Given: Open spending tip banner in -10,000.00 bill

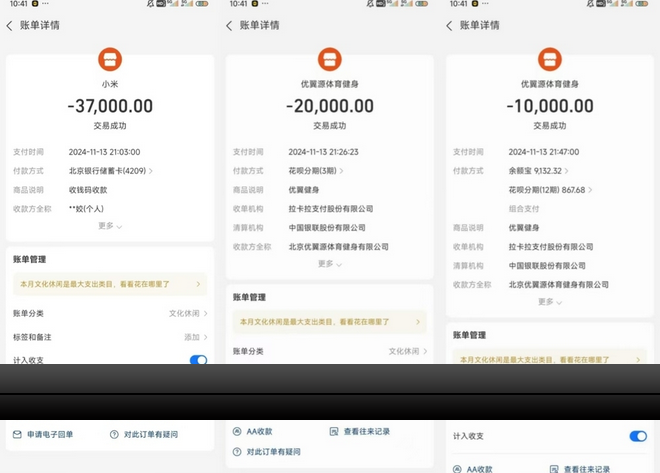Looking at the screenshot, I should tap(550, 357).
